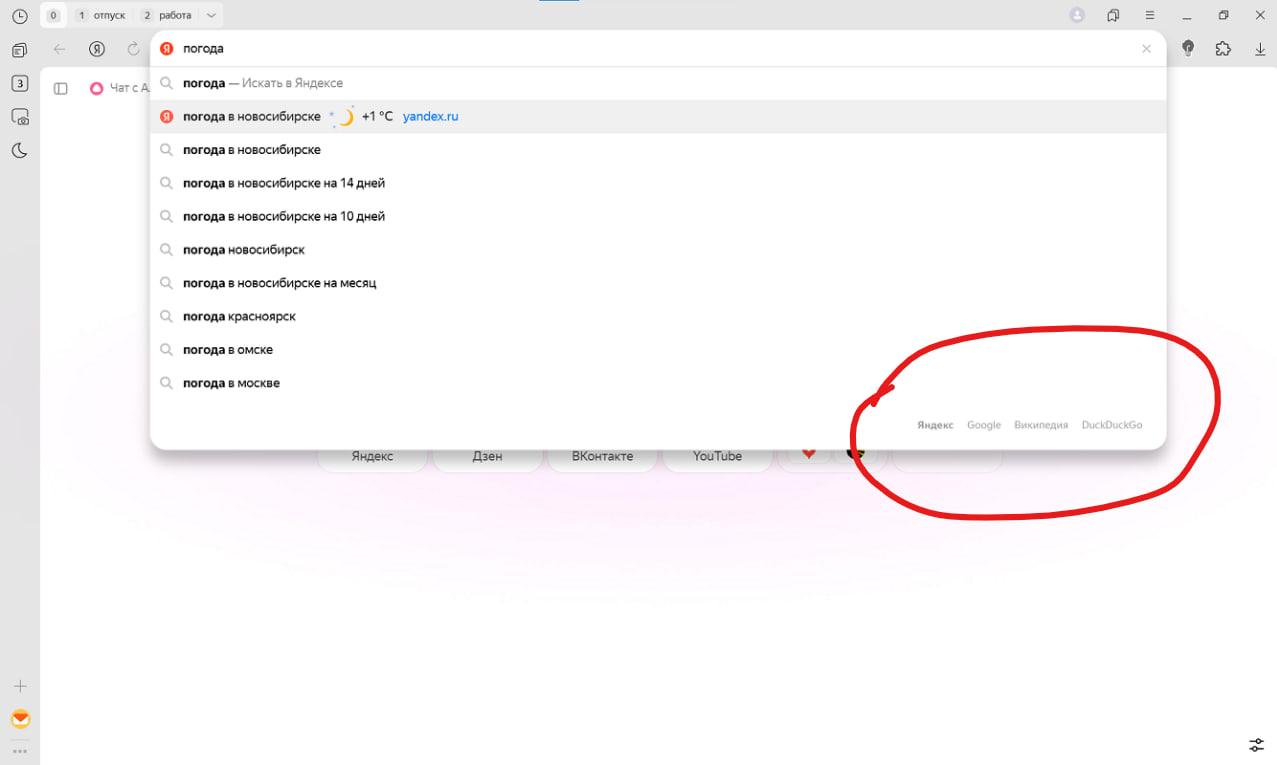Screen dimensions: 1277x765
Task: Switch search engine to DuckDuckGo
Action: tap(1112, 425)
